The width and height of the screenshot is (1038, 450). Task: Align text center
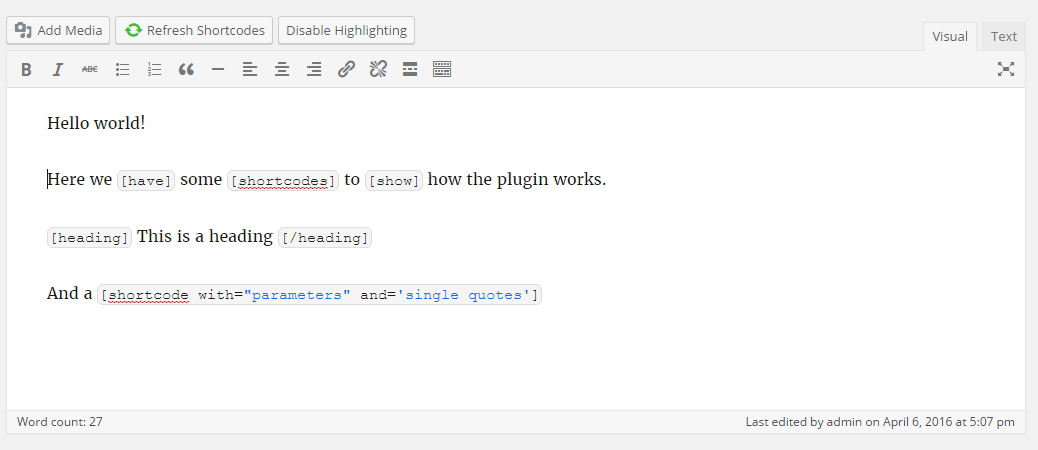(x=282, y=69)
